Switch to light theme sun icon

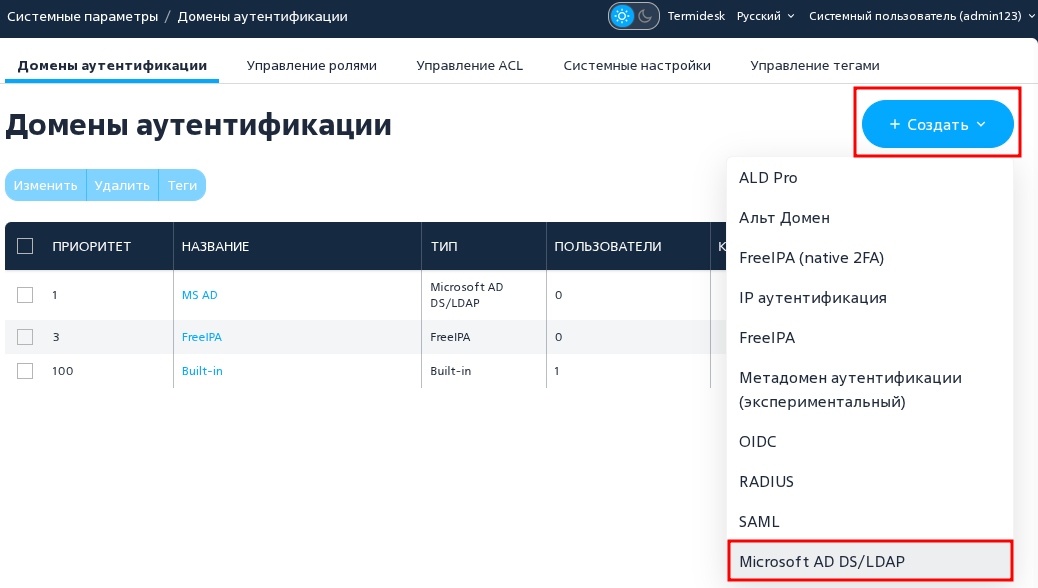point(622,16)
